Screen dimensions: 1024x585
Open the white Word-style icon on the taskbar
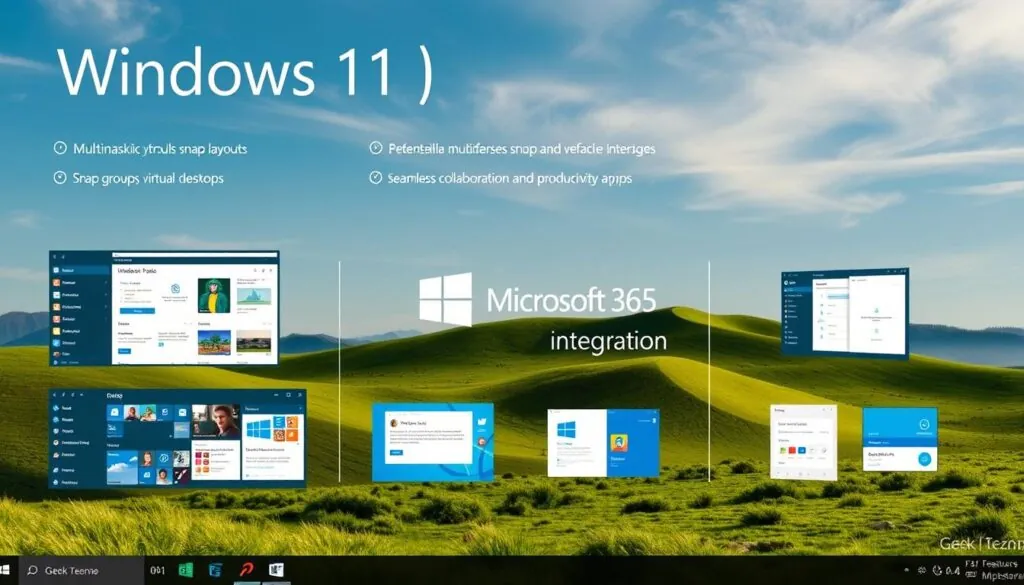(276, 570)
